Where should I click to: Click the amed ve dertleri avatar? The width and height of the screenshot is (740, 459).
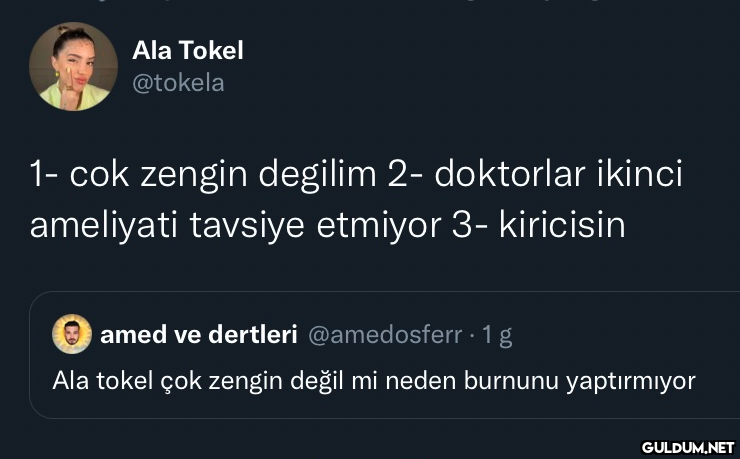71,335
